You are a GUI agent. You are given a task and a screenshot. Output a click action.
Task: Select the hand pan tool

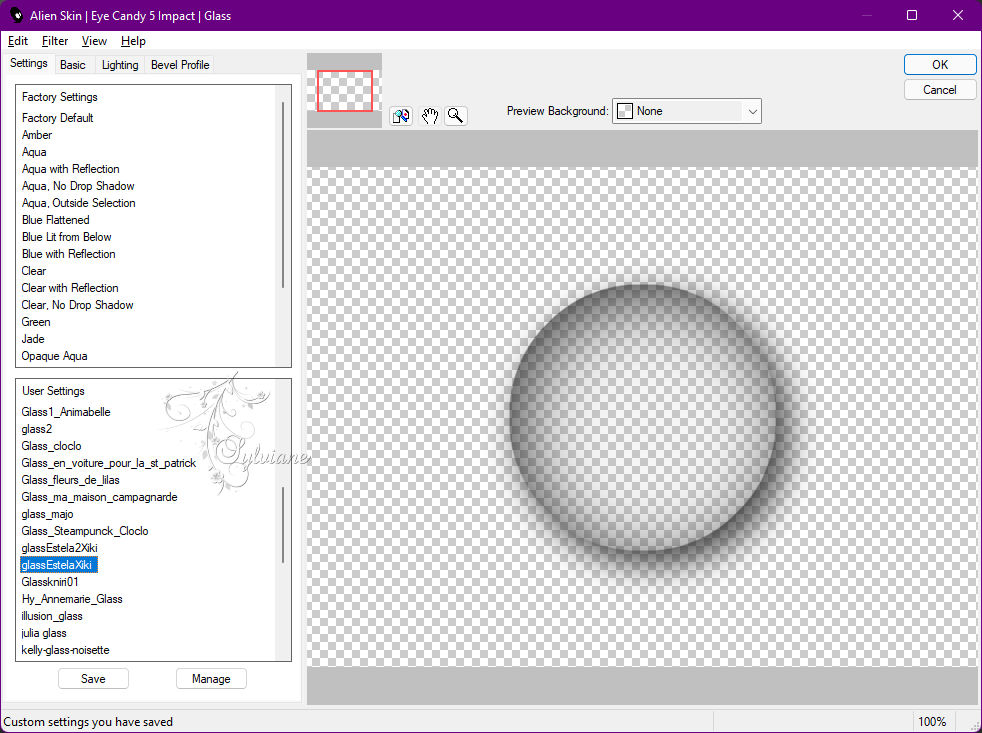(x=429, y=116)
